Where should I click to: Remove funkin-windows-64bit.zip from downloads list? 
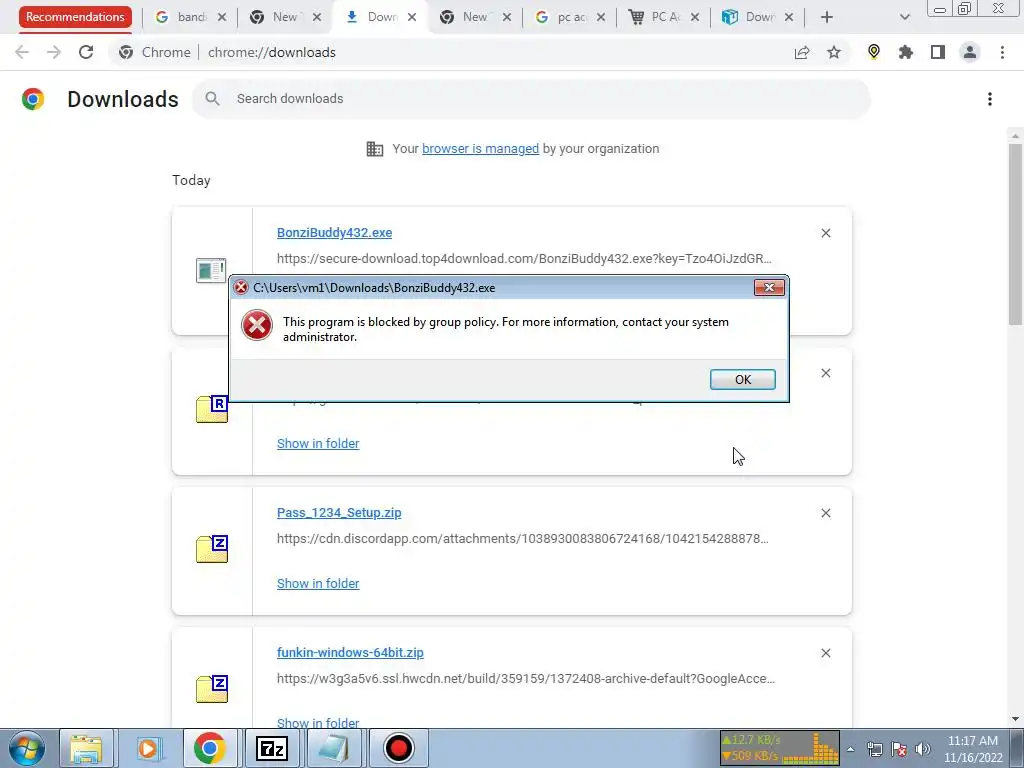(825, 653)
